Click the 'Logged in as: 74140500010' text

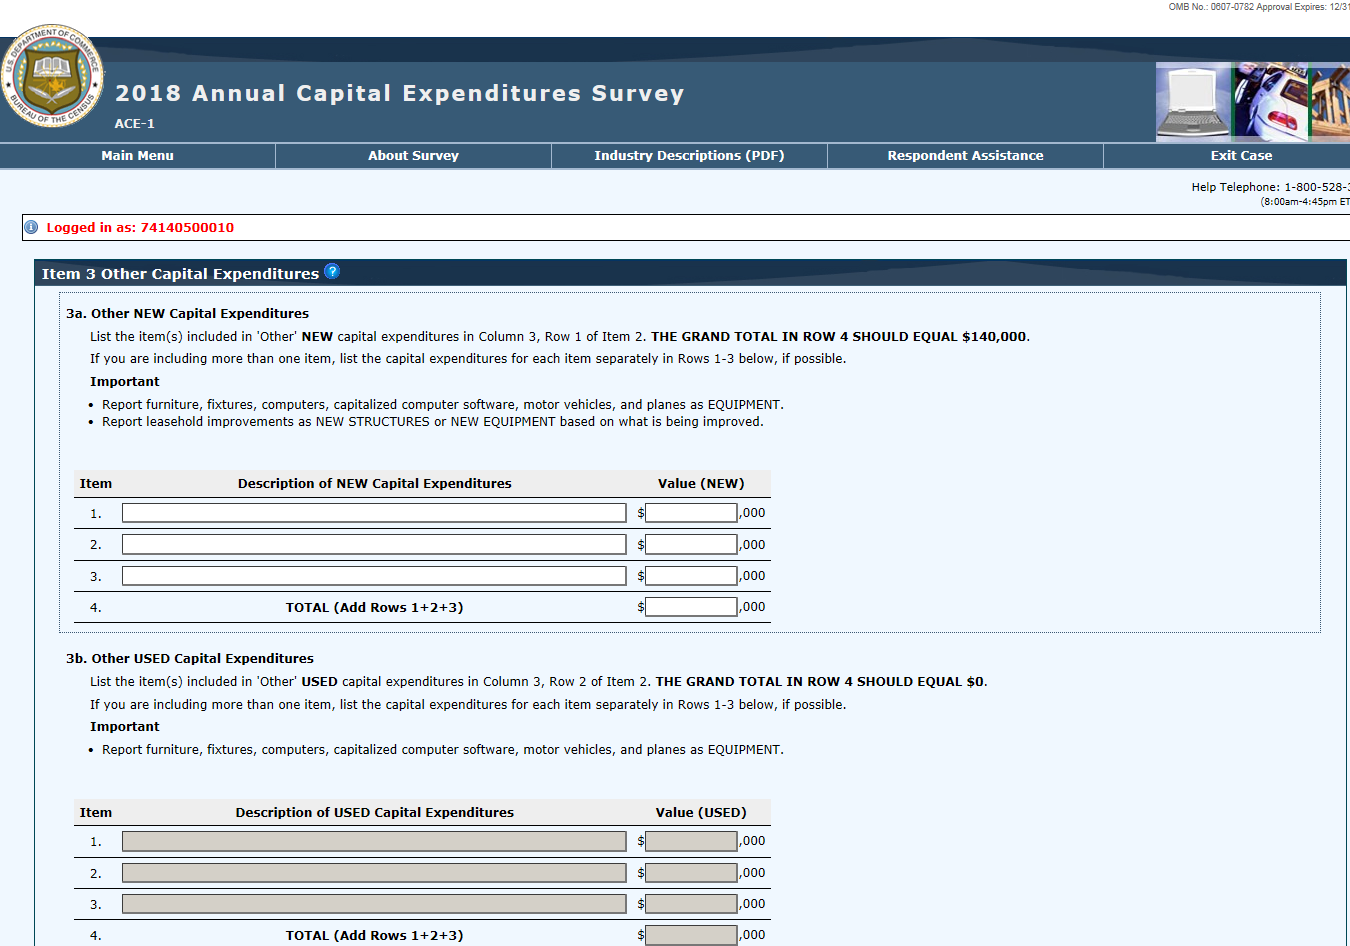(140, 228)
